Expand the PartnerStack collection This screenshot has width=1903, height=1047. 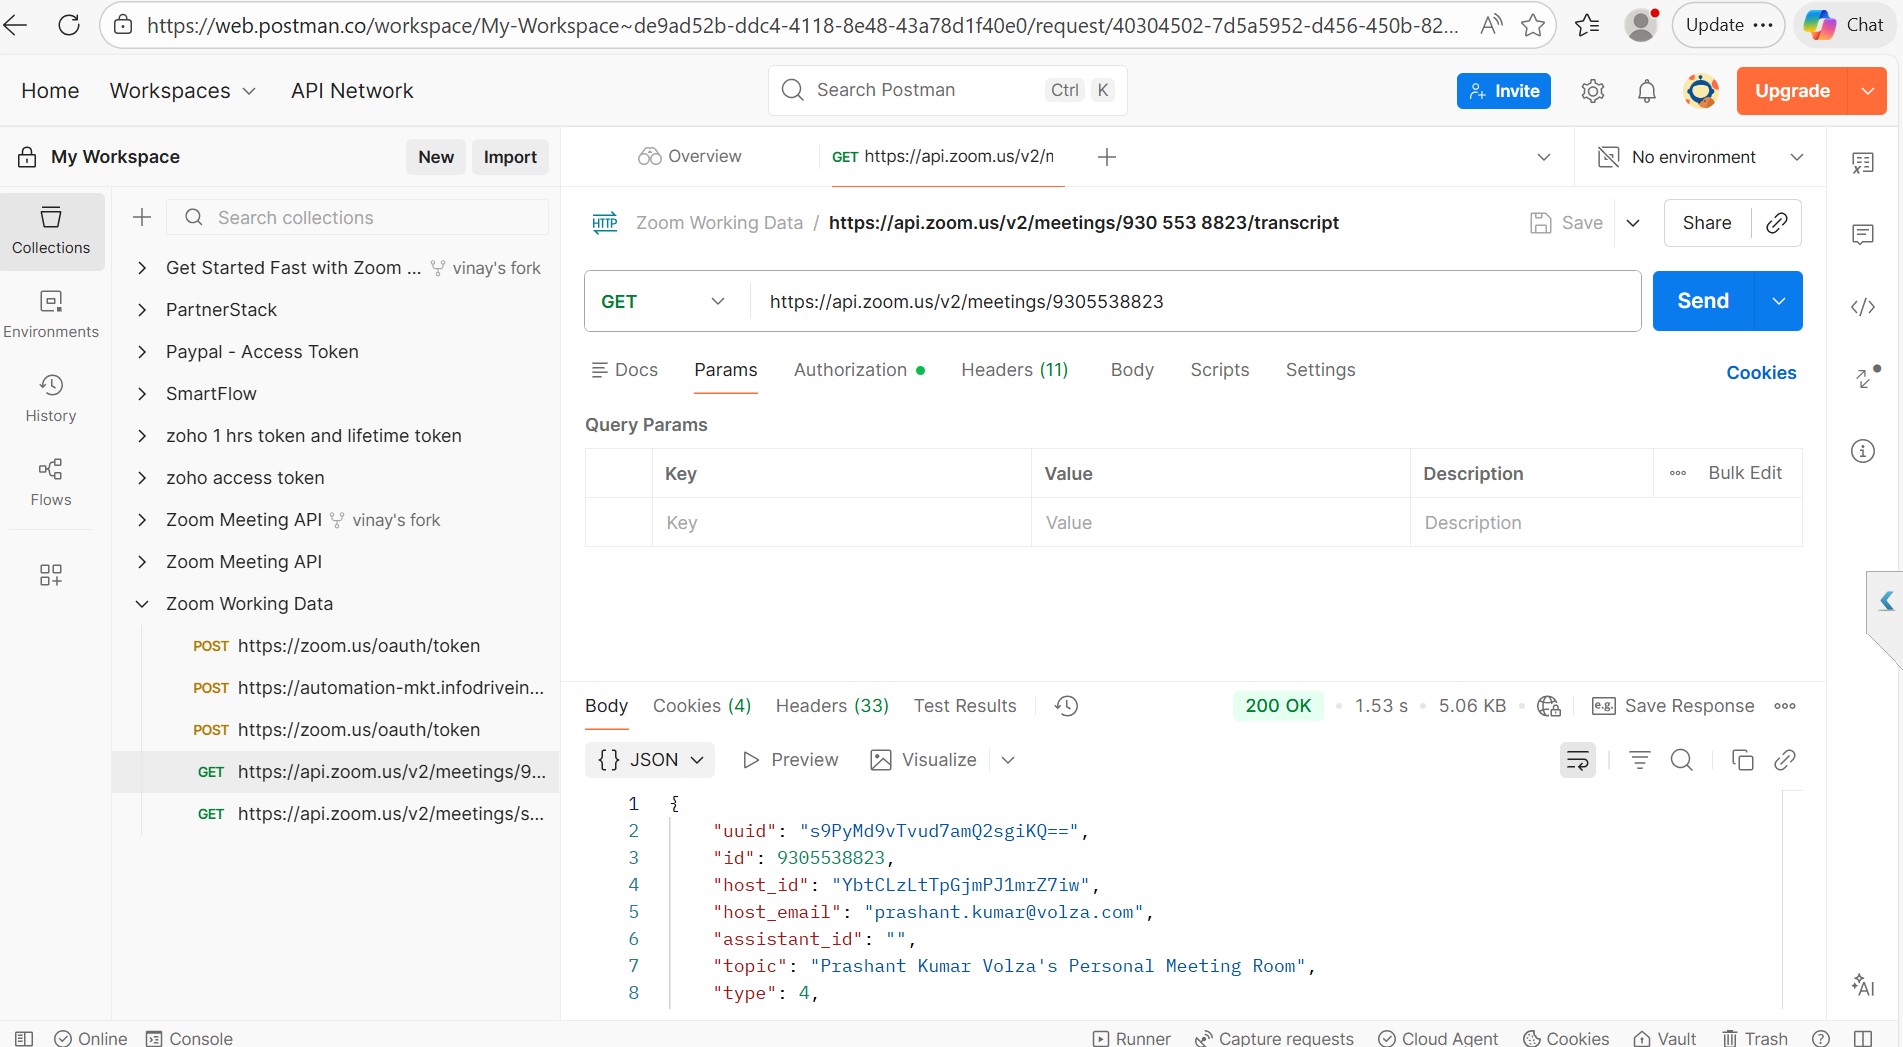click(142, 310)
